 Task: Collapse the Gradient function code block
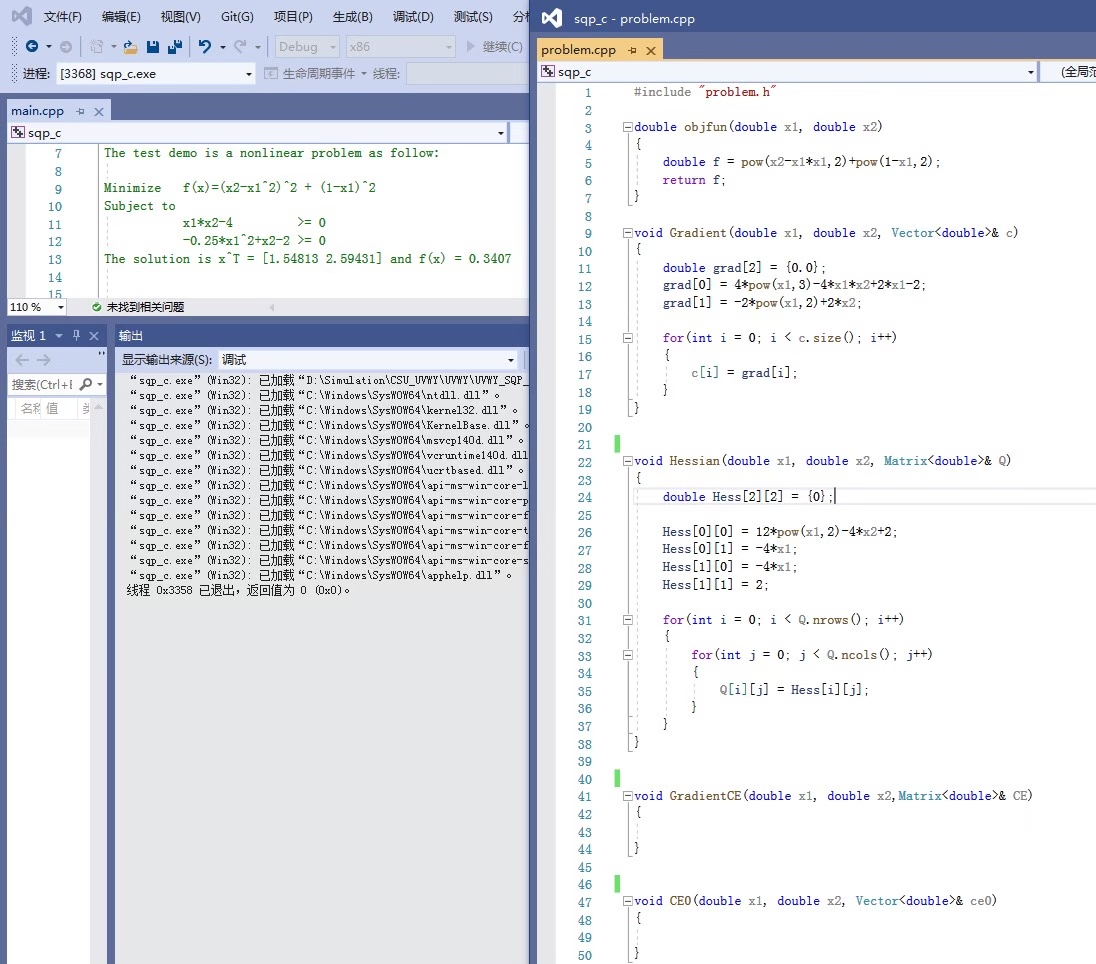[x=628, y=233]
